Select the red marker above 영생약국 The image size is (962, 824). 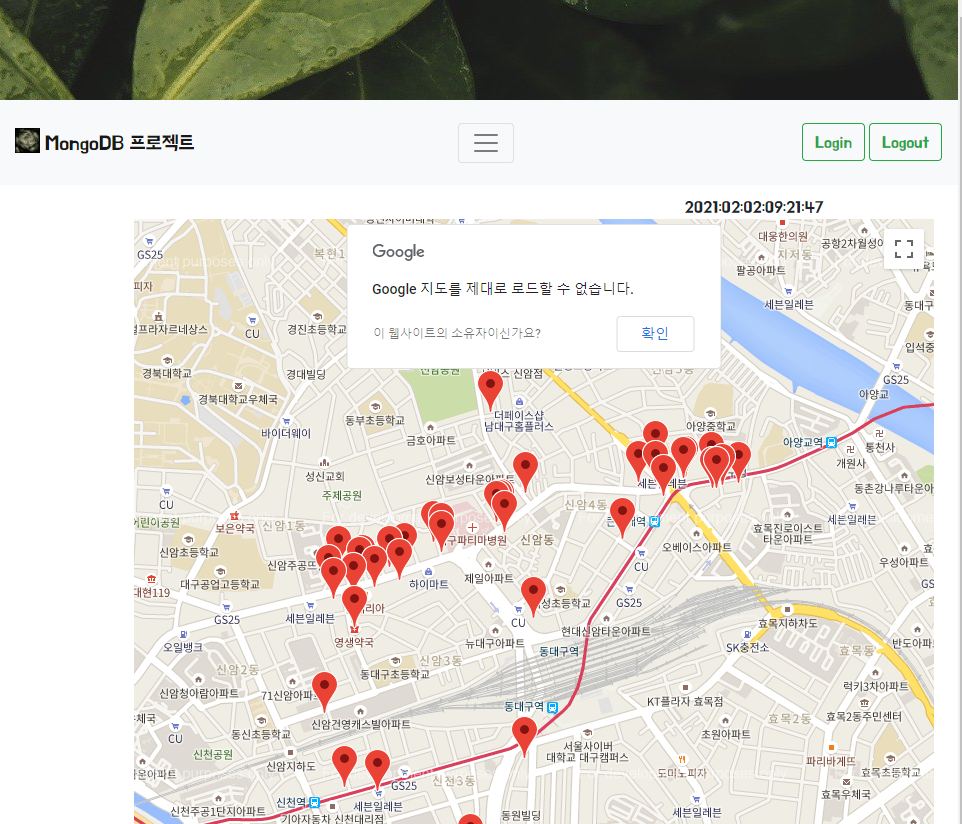tap(354, 605)
